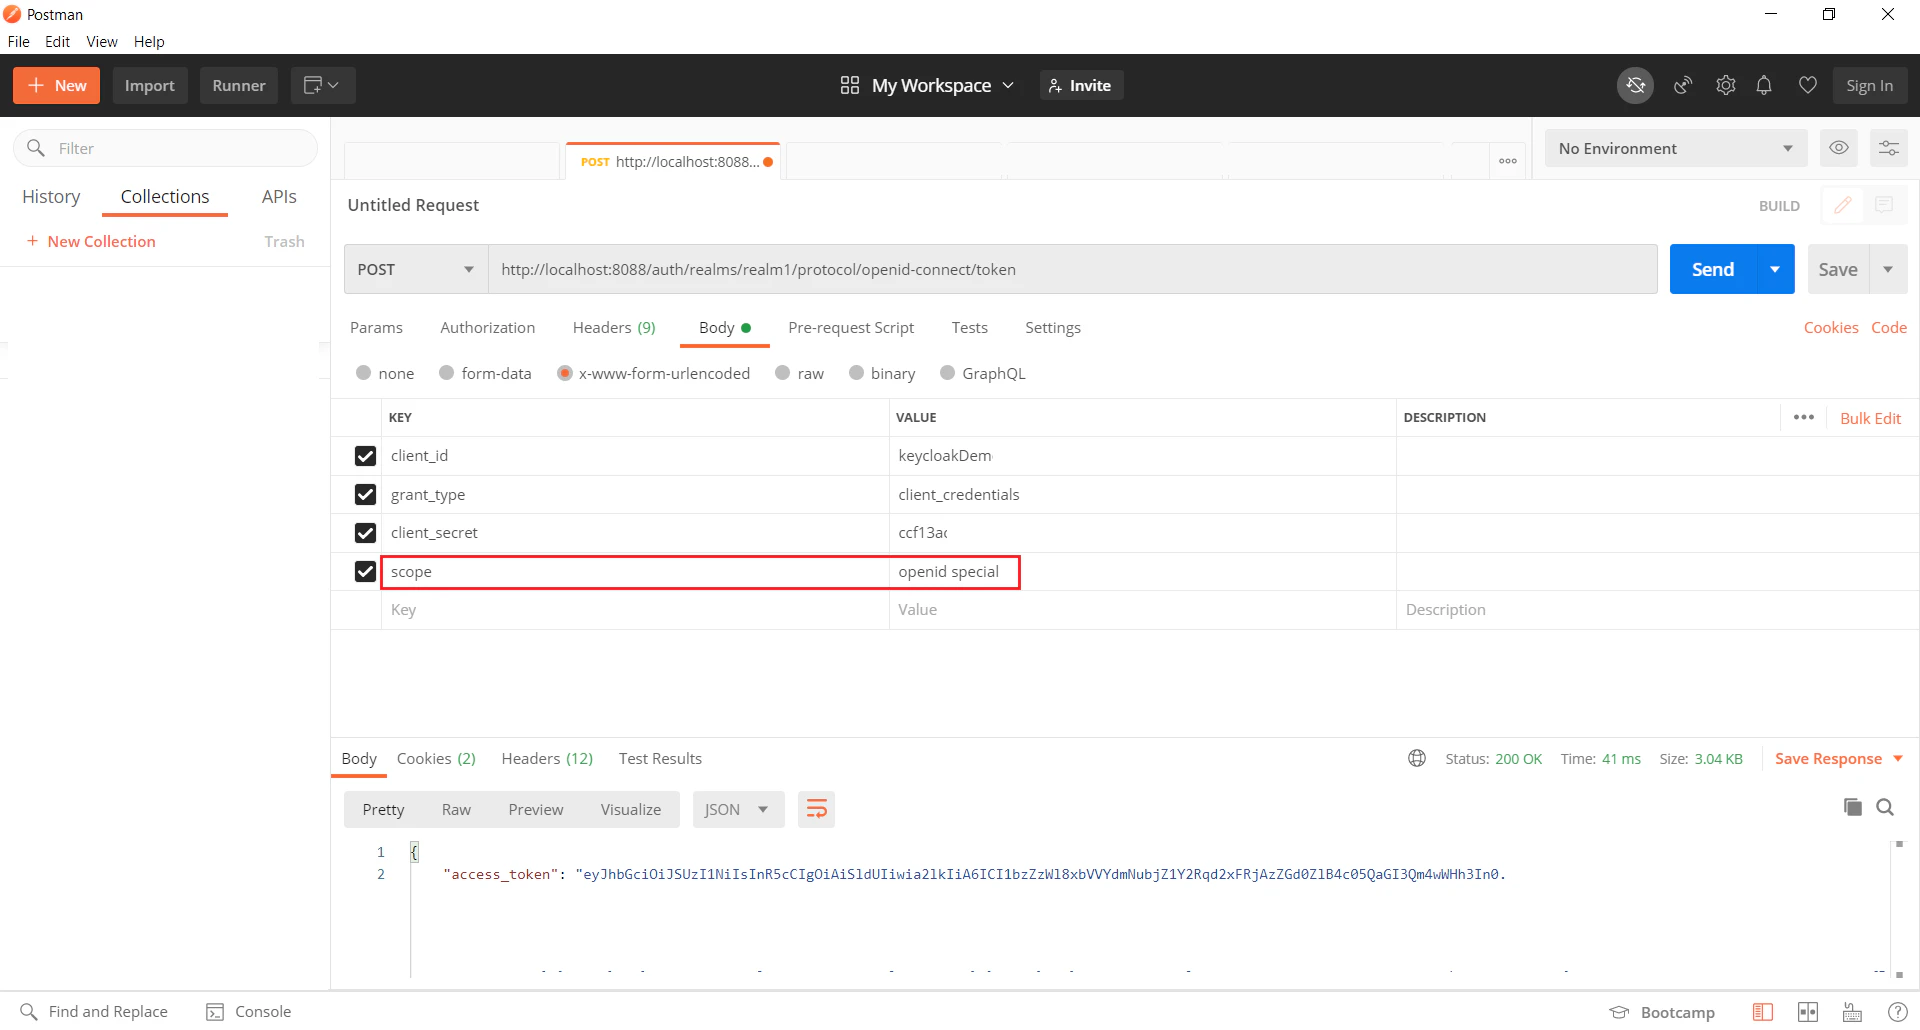Click the pencil edit icon beside BUILD
The width and height of the screenshot is (1920, 1030).
tap(1842, 205)
